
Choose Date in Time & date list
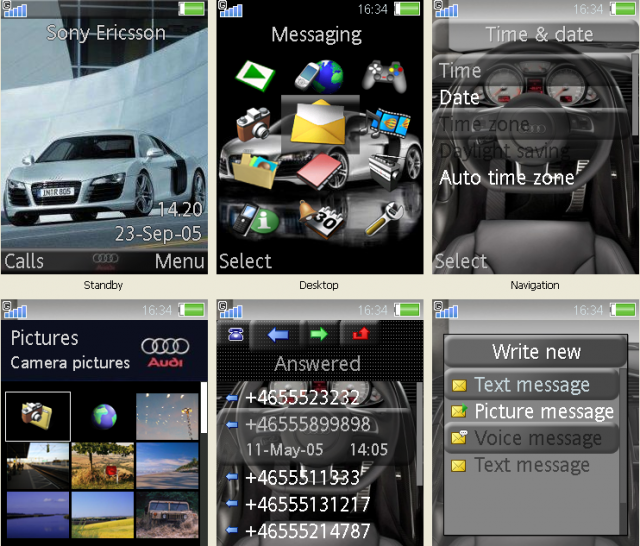(x=533, y=98)
